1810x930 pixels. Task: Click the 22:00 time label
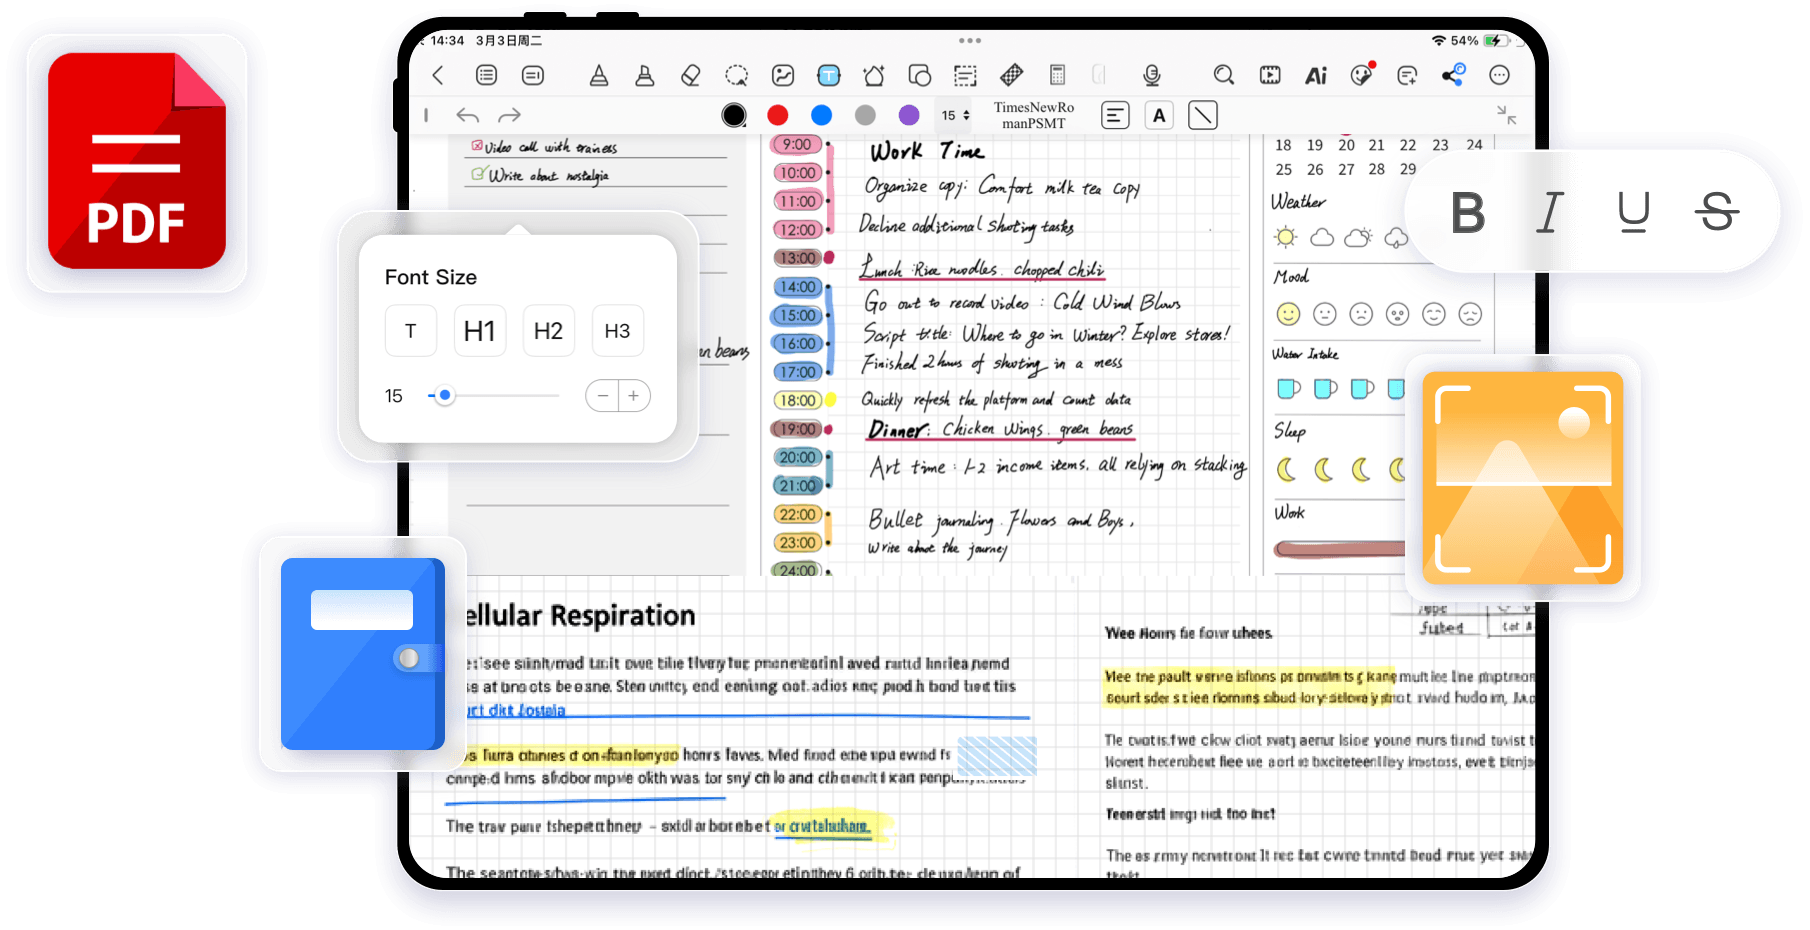(798, 514)
